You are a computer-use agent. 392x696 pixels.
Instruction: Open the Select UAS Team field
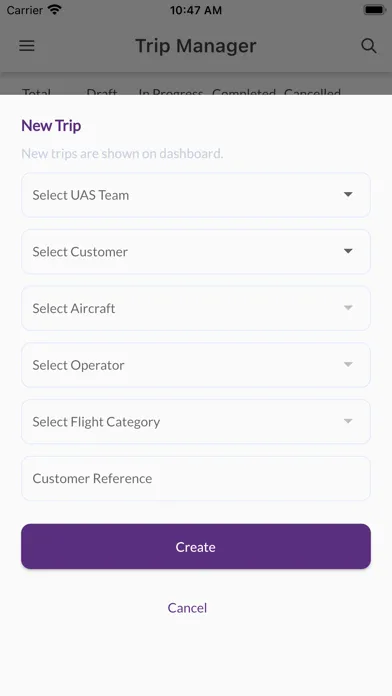[196, 195]
